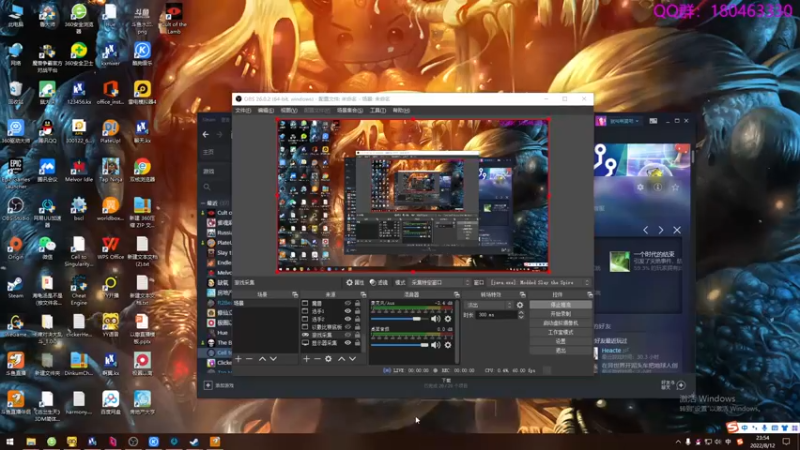The width and height of the screenshot is (800, 450).
Task: Increase the 时长 transition duration stepper
Action: tap(520, 313)
